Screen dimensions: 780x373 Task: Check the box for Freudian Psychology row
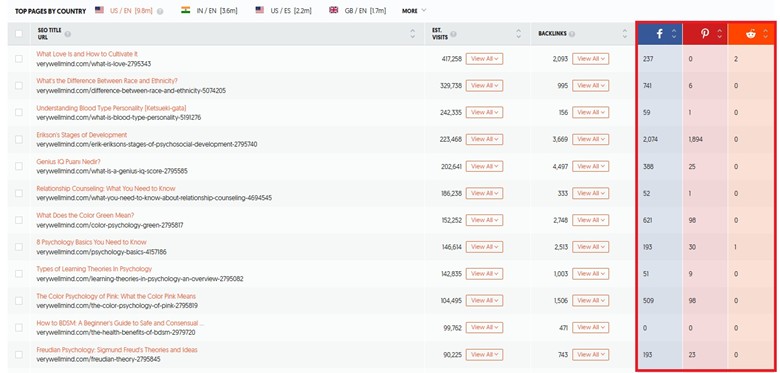(19, 355)
